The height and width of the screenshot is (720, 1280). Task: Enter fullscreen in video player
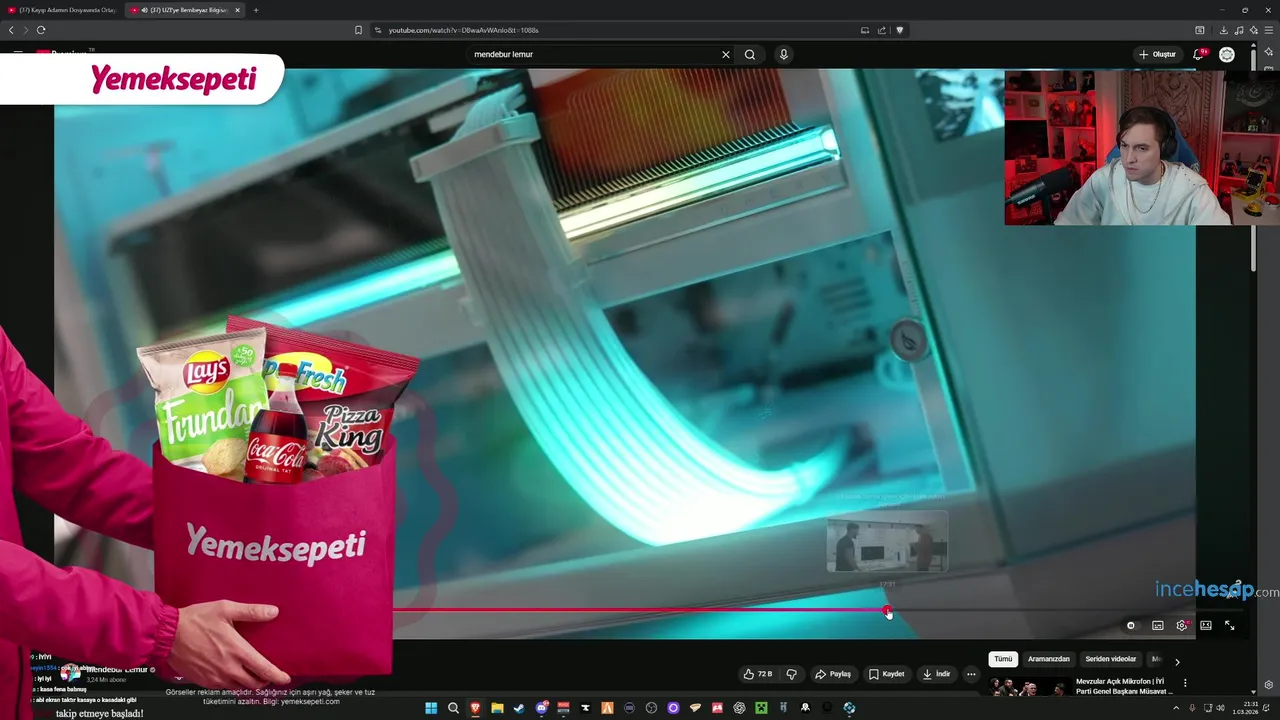pyautogui.click(x=1230, y=626)
